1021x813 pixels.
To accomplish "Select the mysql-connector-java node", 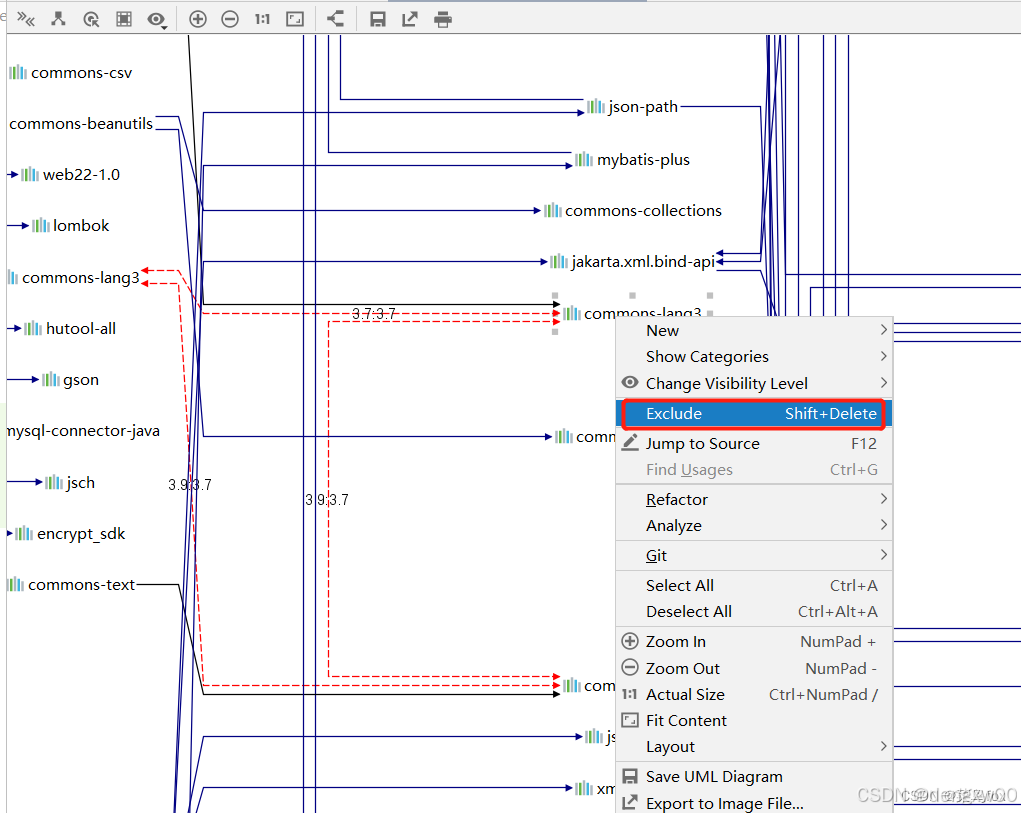I will [x=83, y=431].
